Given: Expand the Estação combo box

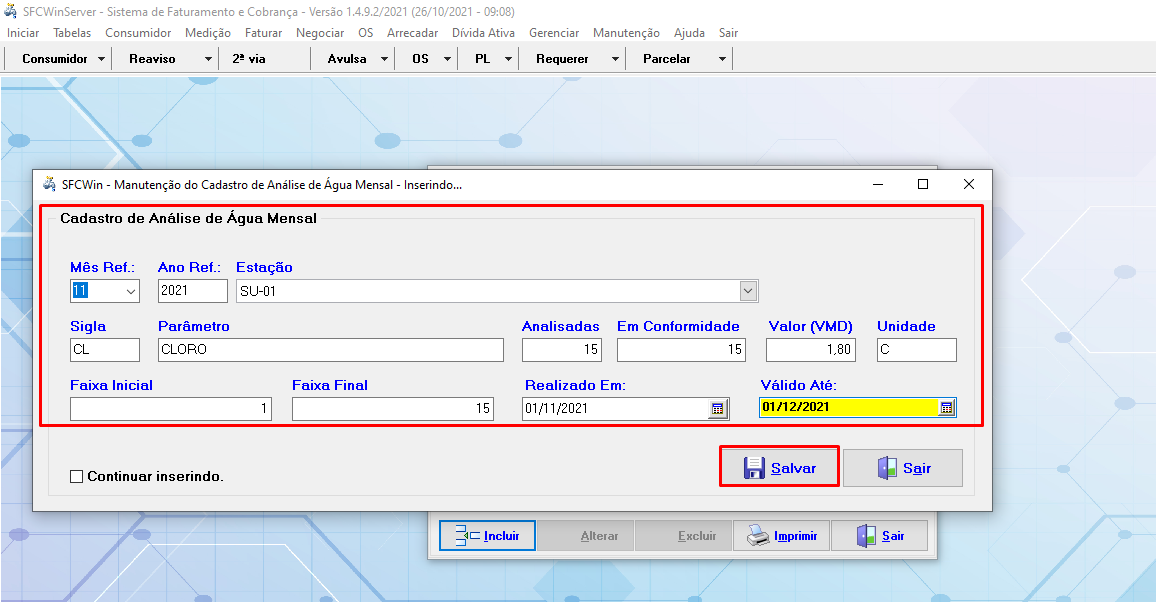Looking at the screenshot, I should click(748, 291).
